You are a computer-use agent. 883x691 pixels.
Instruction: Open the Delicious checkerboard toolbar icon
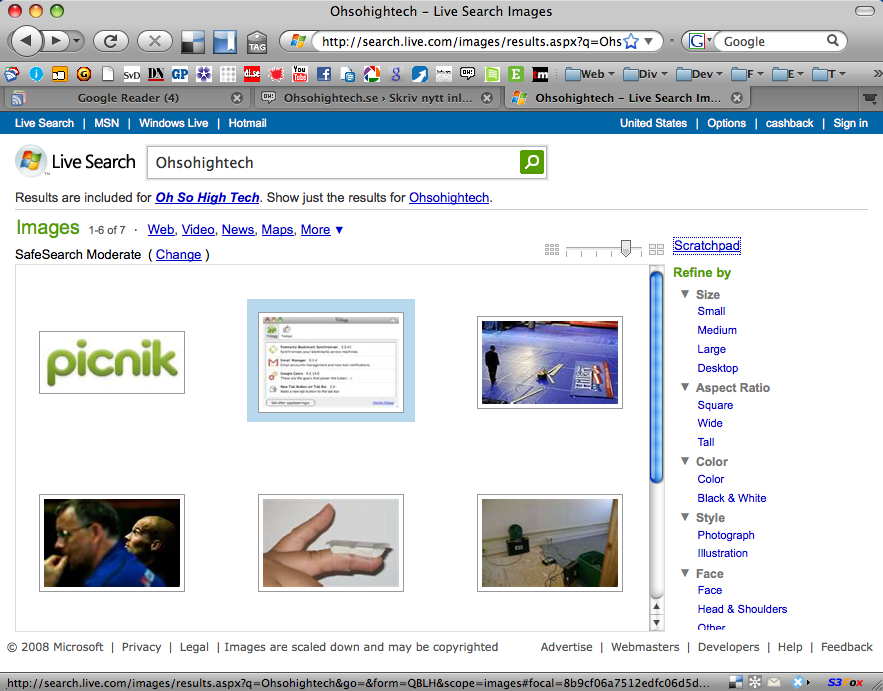(193, 41)
